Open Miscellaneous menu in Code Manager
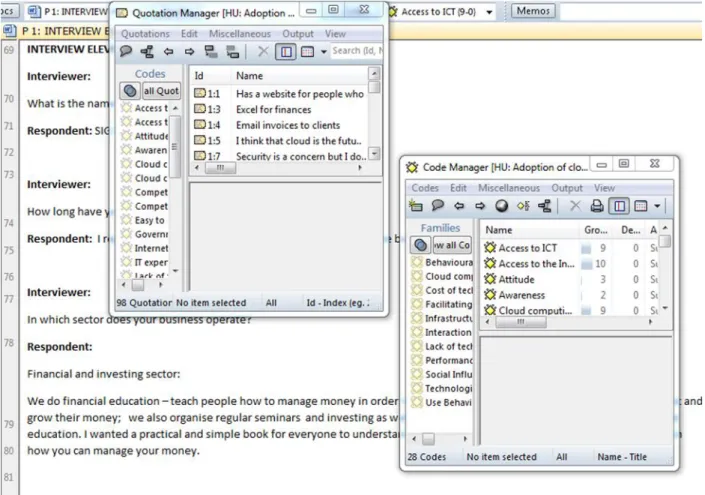 pyautogui.click(x=509, y=188)
